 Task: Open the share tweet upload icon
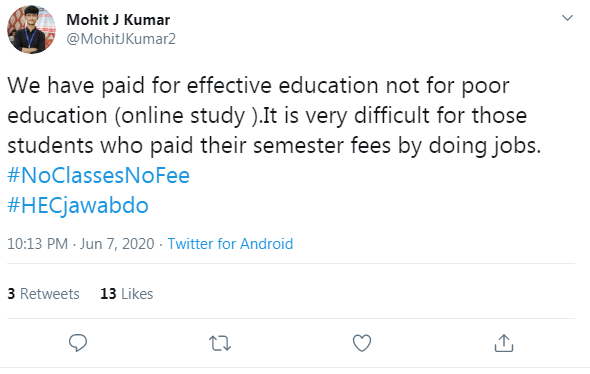(x=504, y=343)
